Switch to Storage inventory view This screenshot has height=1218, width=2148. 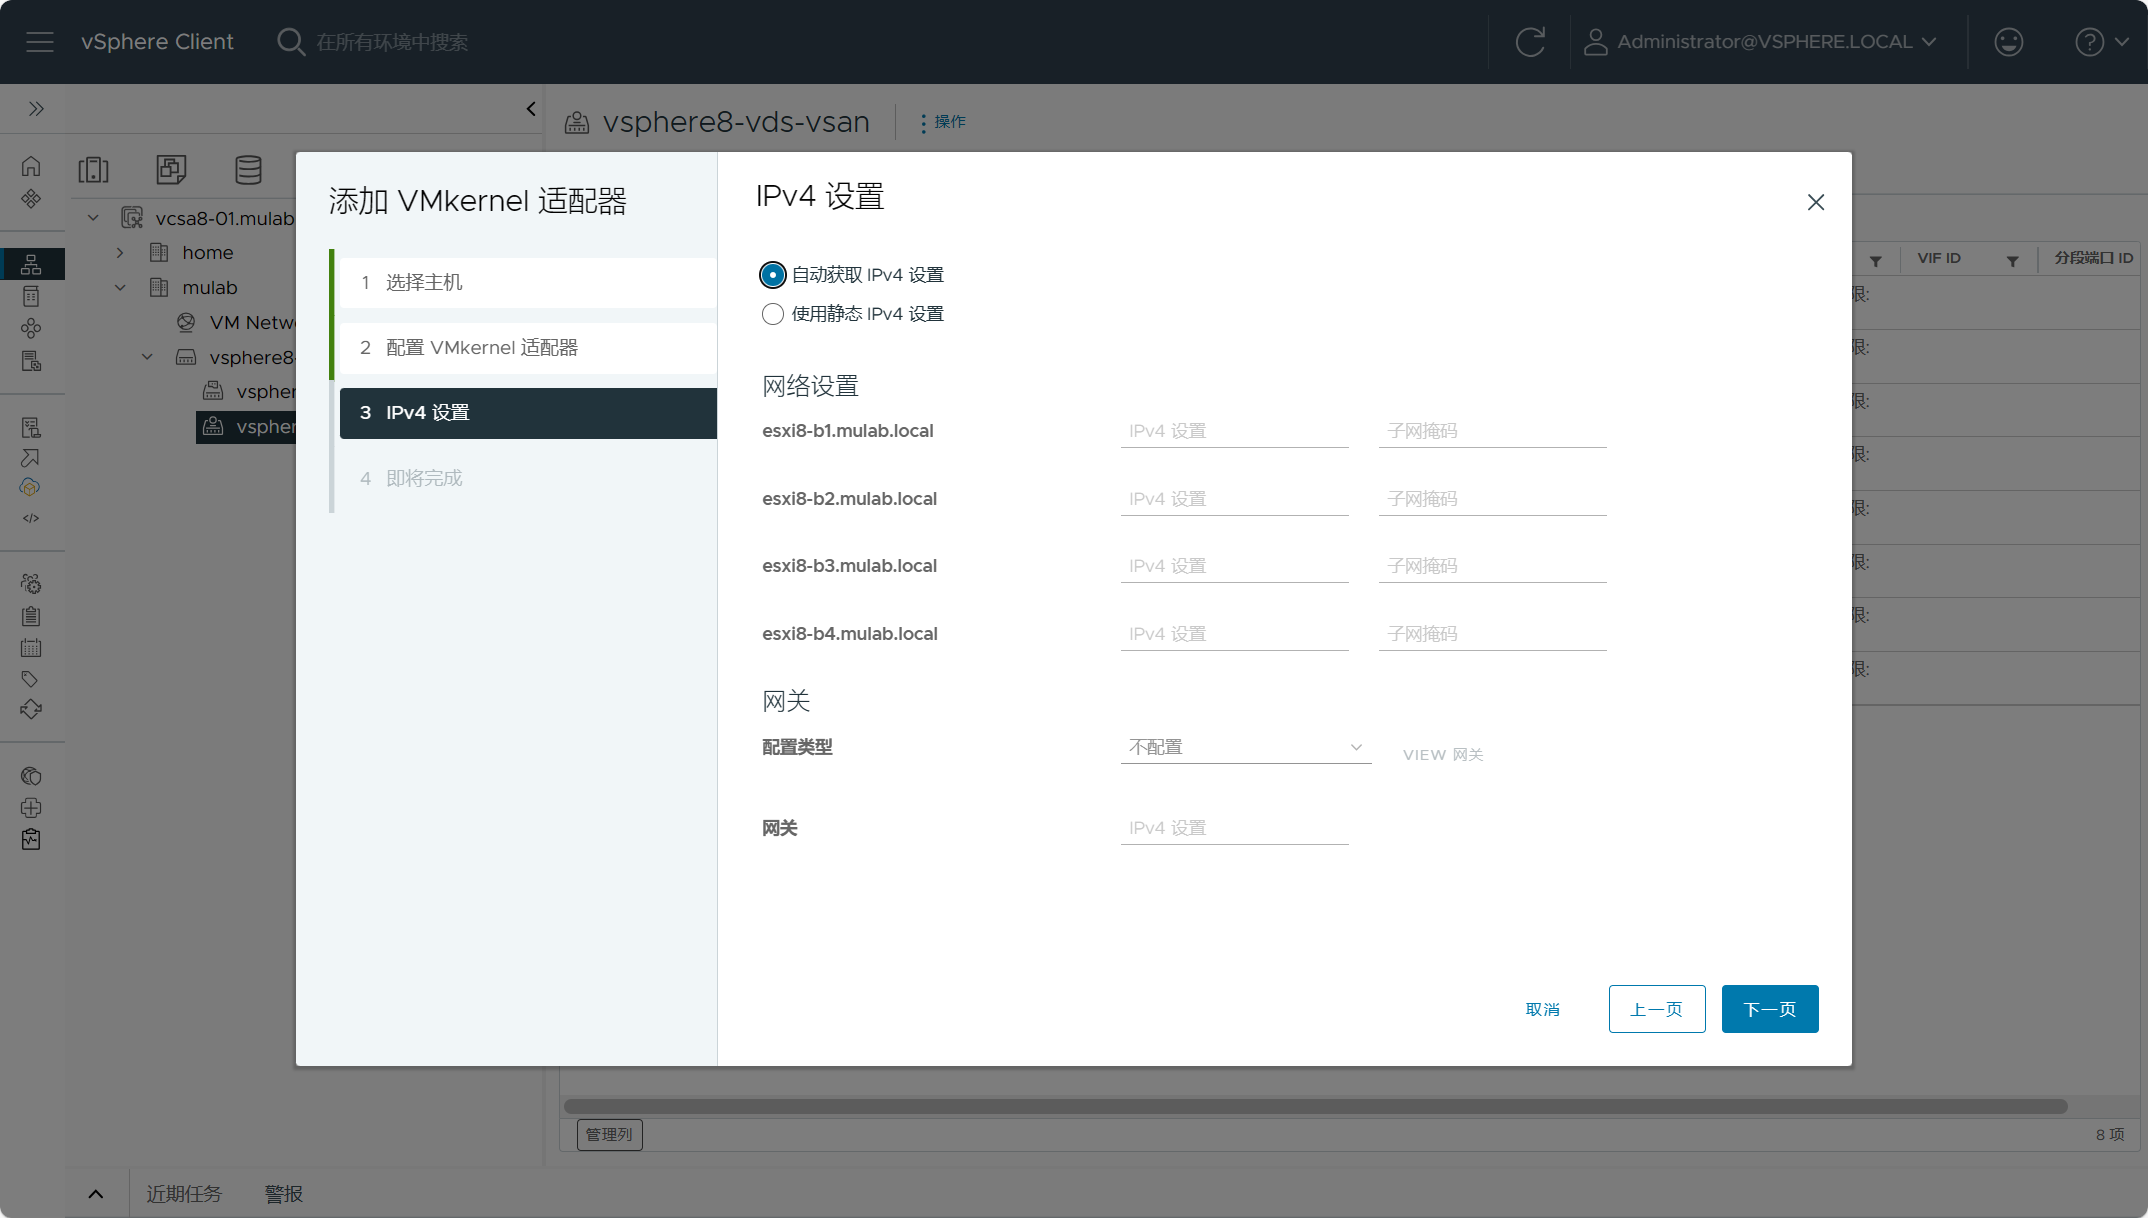[248, 169]
